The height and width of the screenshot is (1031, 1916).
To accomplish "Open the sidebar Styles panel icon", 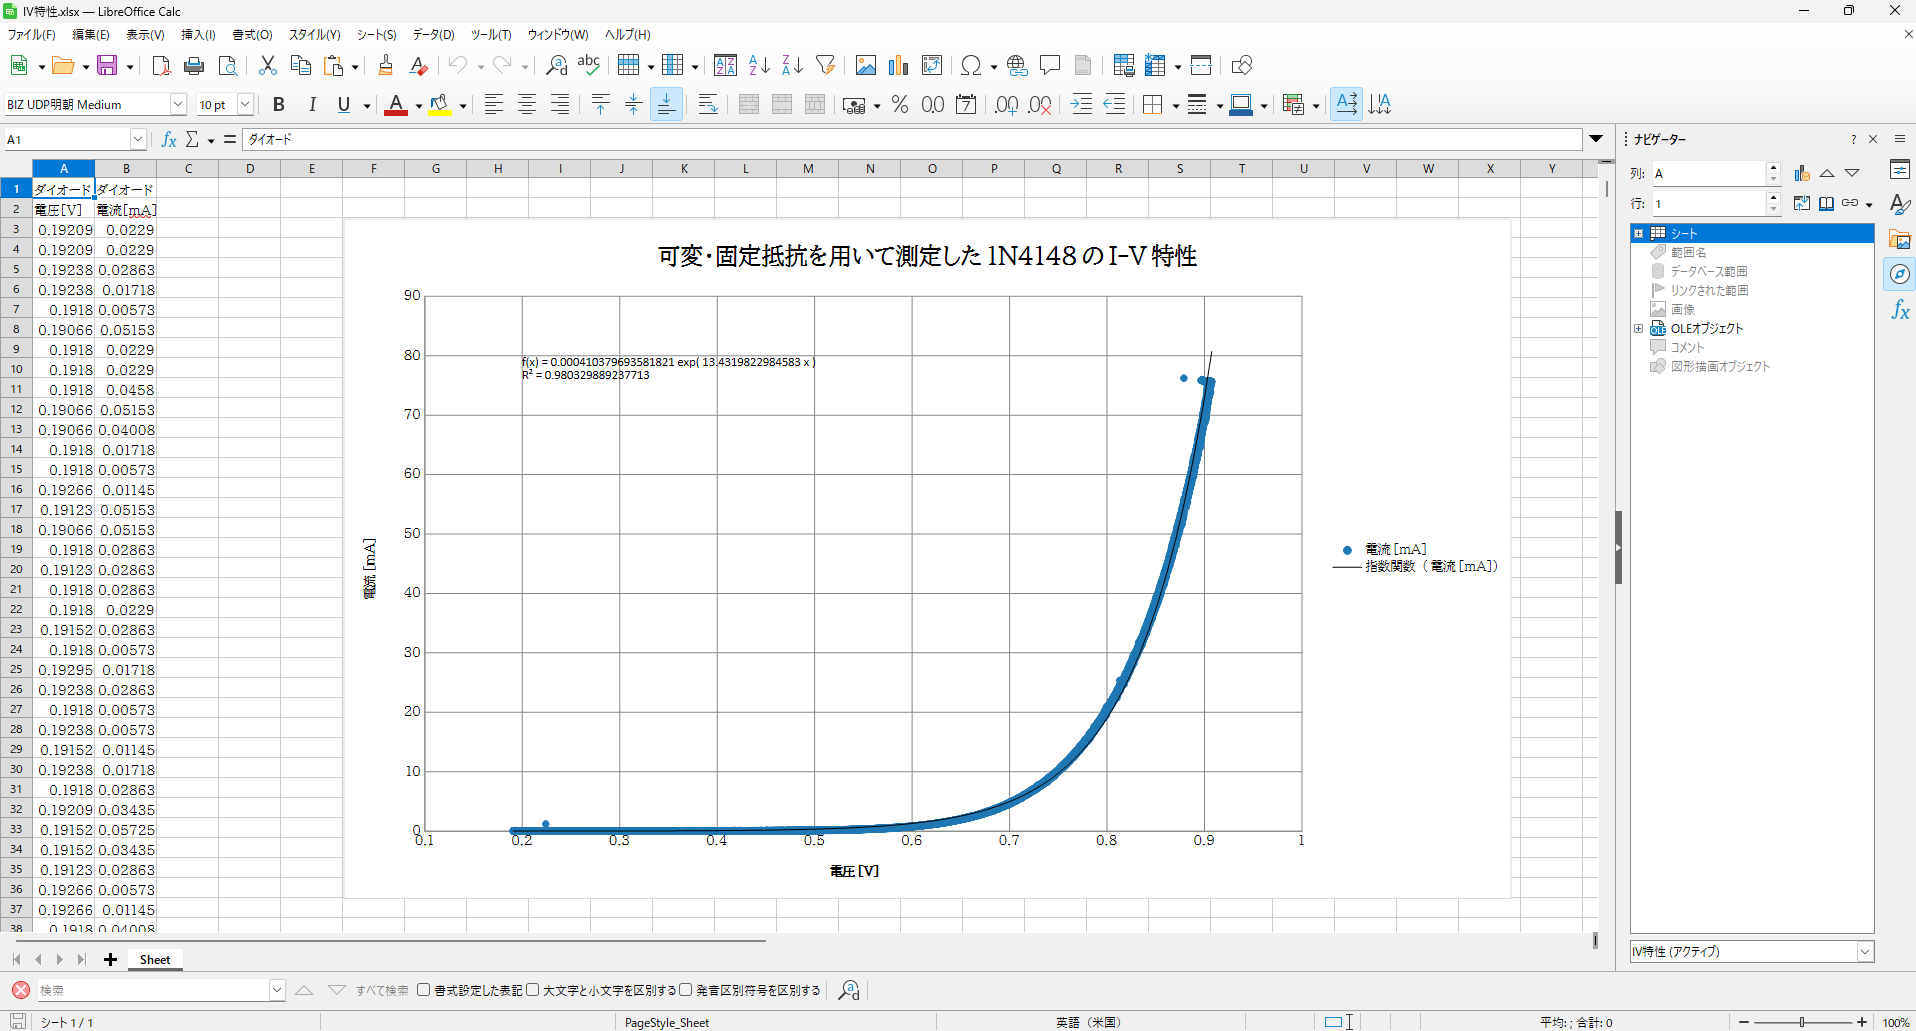I will (1900, 204).
